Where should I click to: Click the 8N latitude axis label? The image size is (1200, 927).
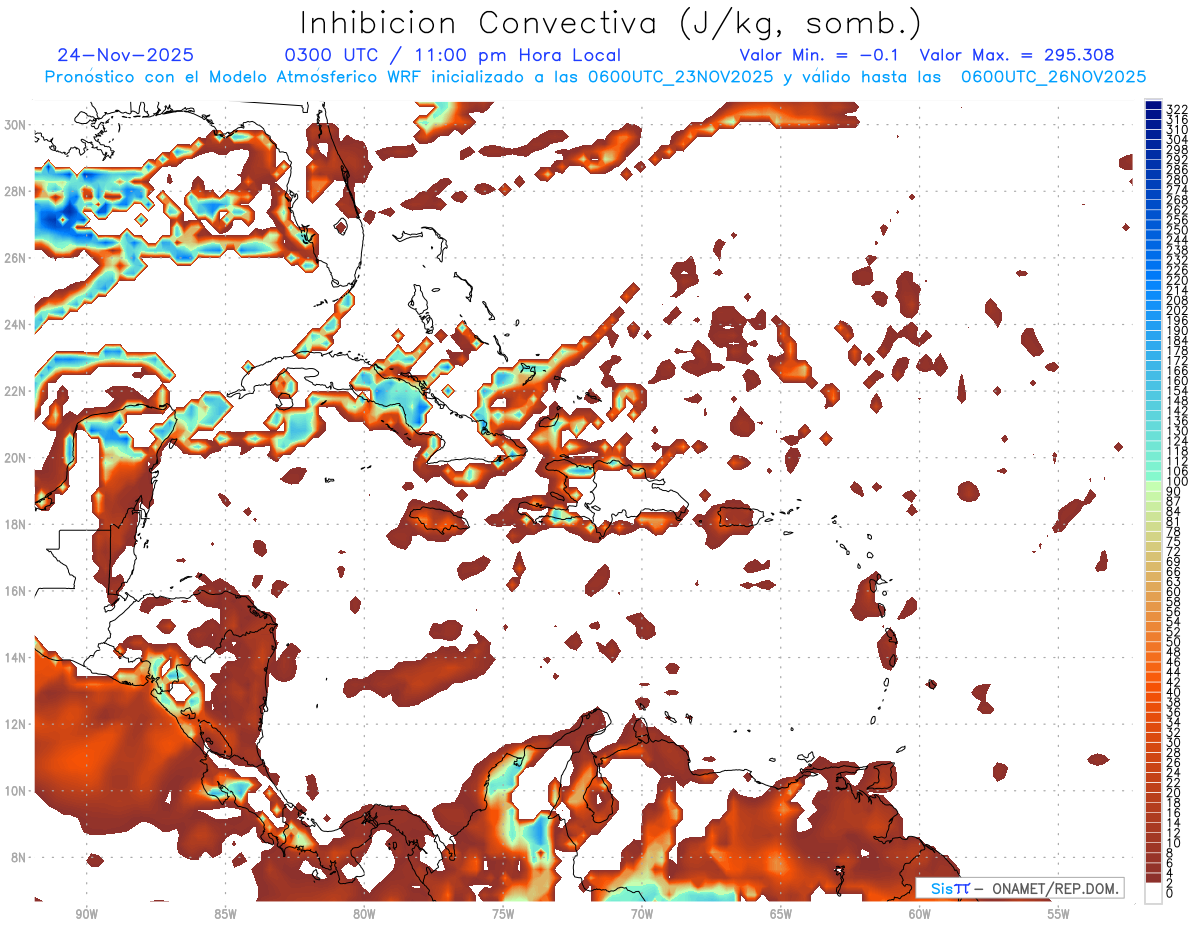[x=17, y=857]
